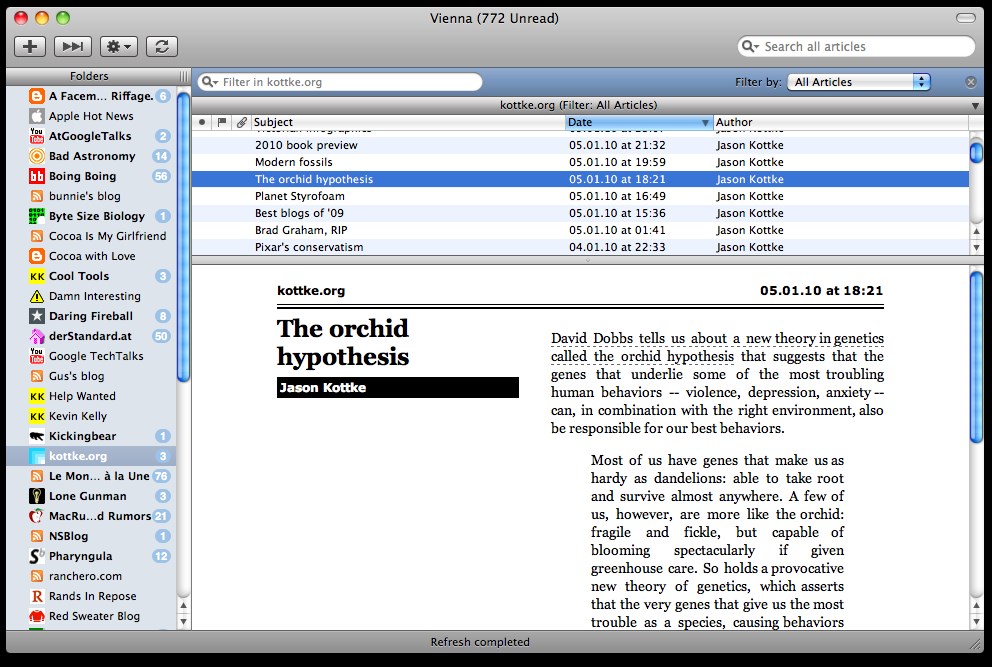Click the Folders pane resize grip
This screenshot has width=992, height=667.
(x=183, y=76)
